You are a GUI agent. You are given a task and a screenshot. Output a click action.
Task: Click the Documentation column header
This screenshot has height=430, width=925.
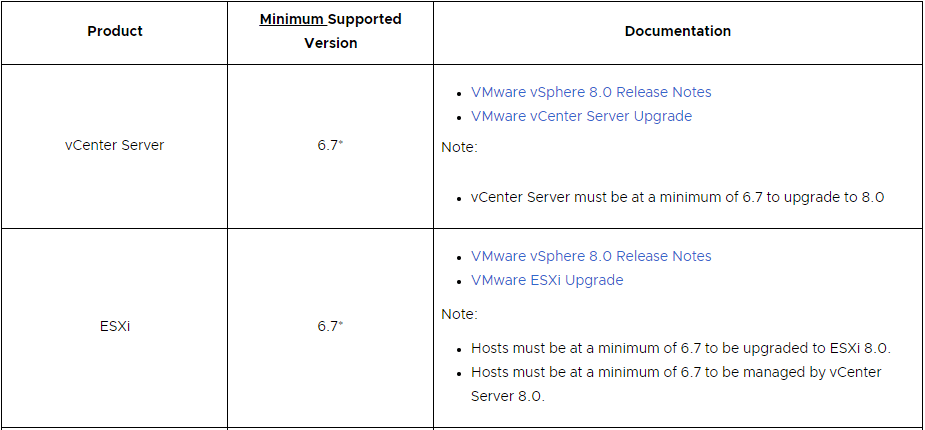pos(677,31)
